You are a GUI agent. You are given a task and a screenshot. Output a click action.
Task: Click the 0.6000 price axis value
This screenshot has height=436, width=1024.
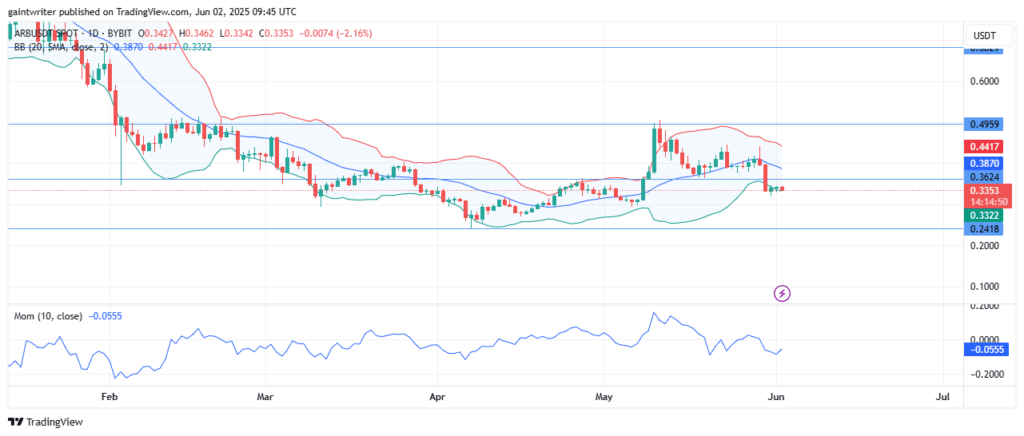987,82
